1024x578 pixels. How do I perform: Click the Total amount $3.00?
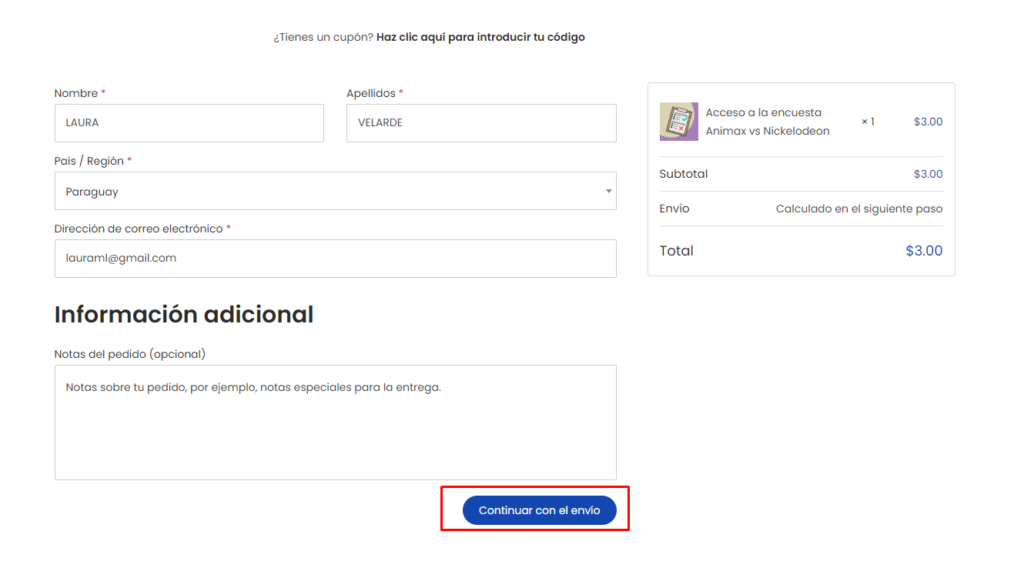click(923, 251)
